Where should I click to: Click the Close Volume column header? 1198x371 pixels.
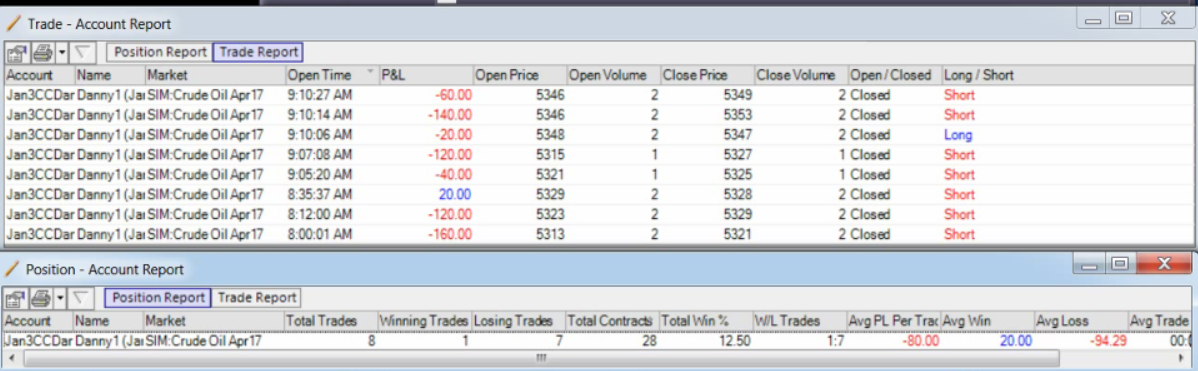point(801,75)
